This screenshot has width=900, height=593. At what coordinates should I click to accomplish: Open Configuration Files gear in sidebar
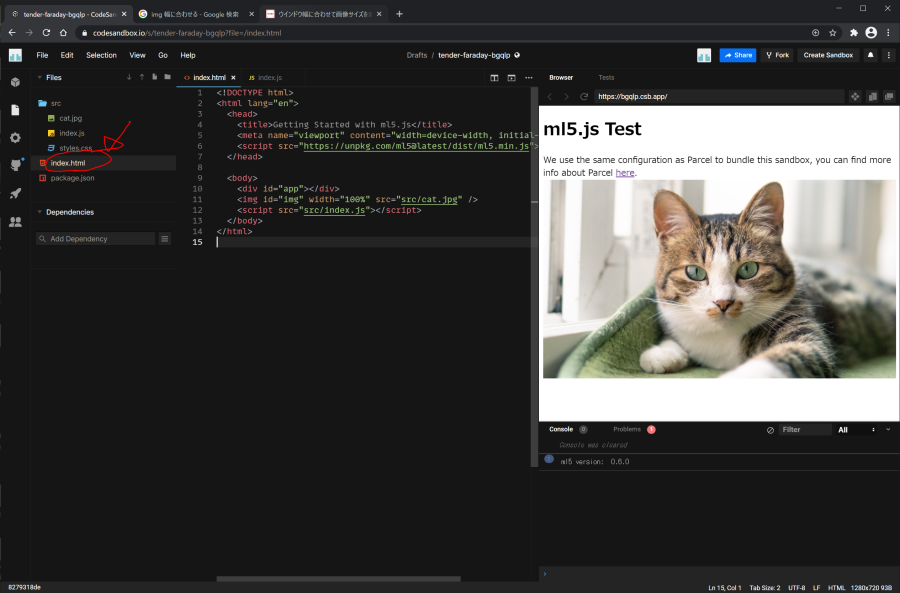[x=15, y=137]
